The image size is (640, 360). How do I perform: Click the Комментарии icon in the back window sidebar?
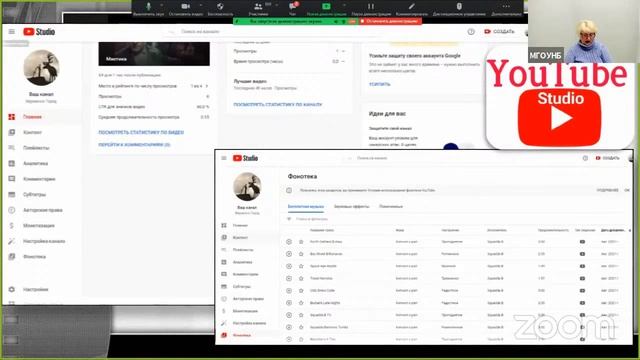[11, 179]
